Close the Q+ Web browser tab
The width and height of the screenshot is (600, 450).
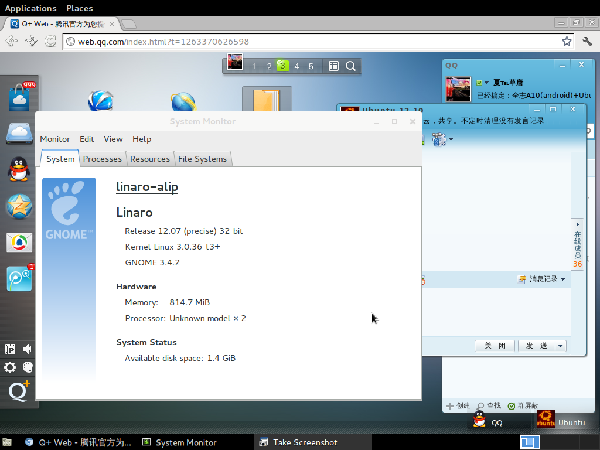point(112,24)
